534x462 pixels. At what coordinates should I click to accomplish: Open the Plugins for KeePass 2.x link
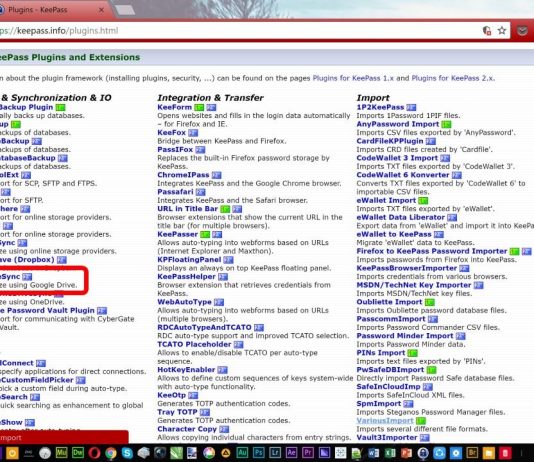452,78
